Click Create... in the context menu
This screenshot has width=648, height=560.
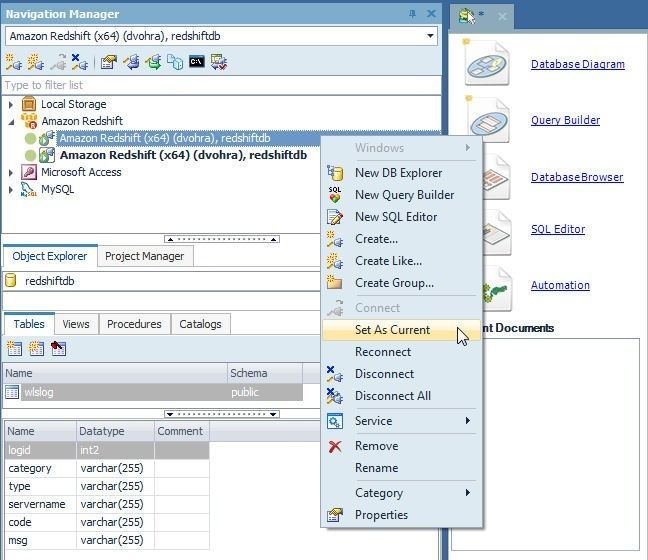point(402,239)
